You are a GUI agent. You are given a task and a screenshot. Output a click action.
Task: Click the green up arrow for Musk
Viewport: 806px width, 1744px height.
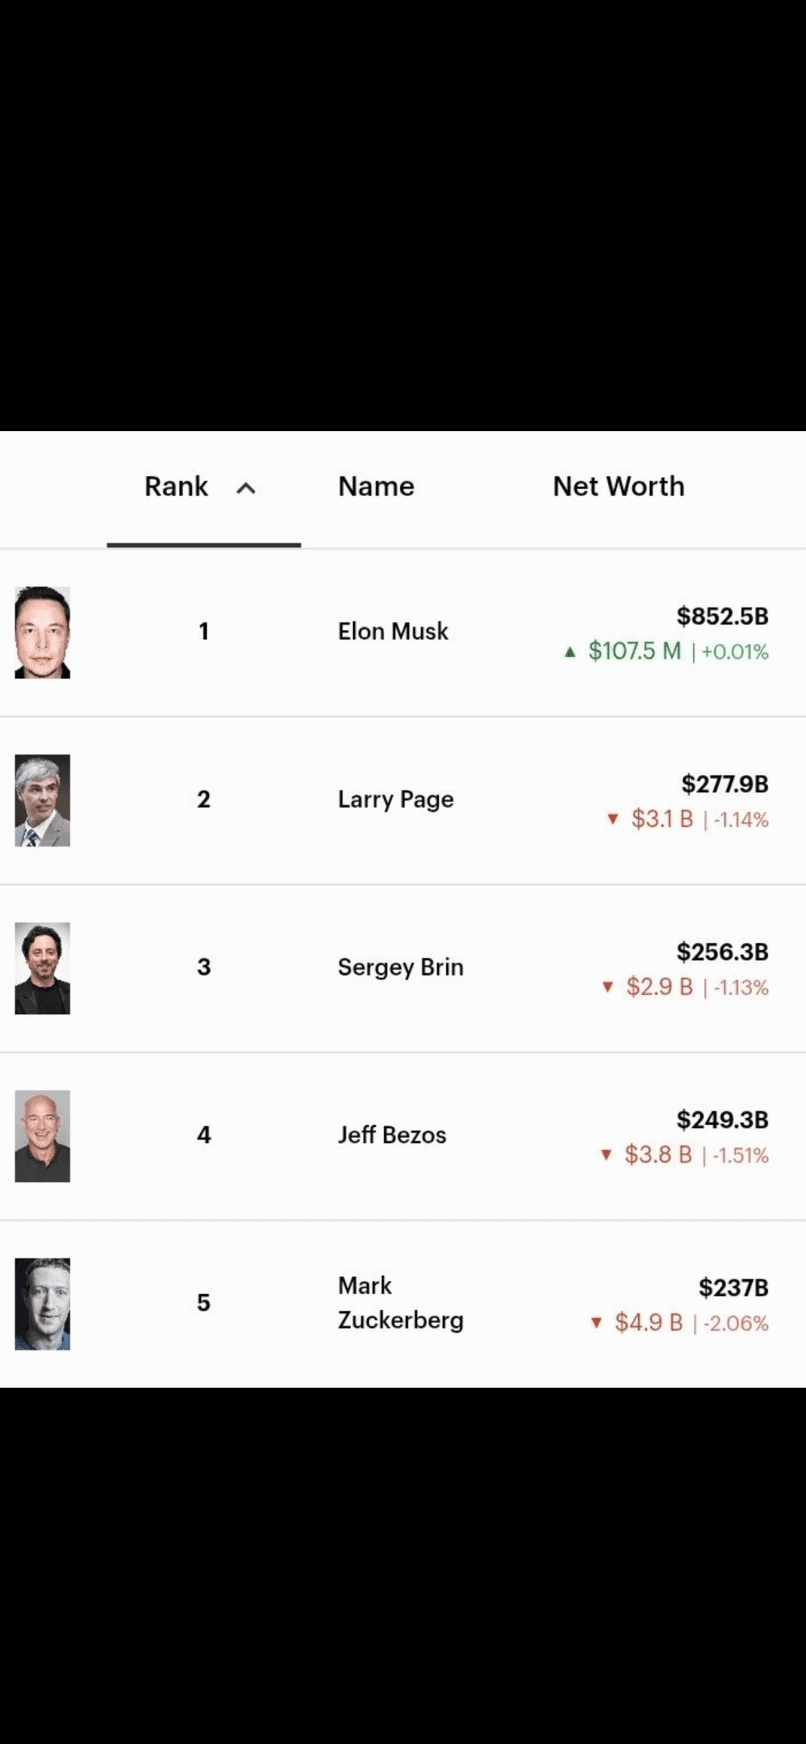[570, 652]
